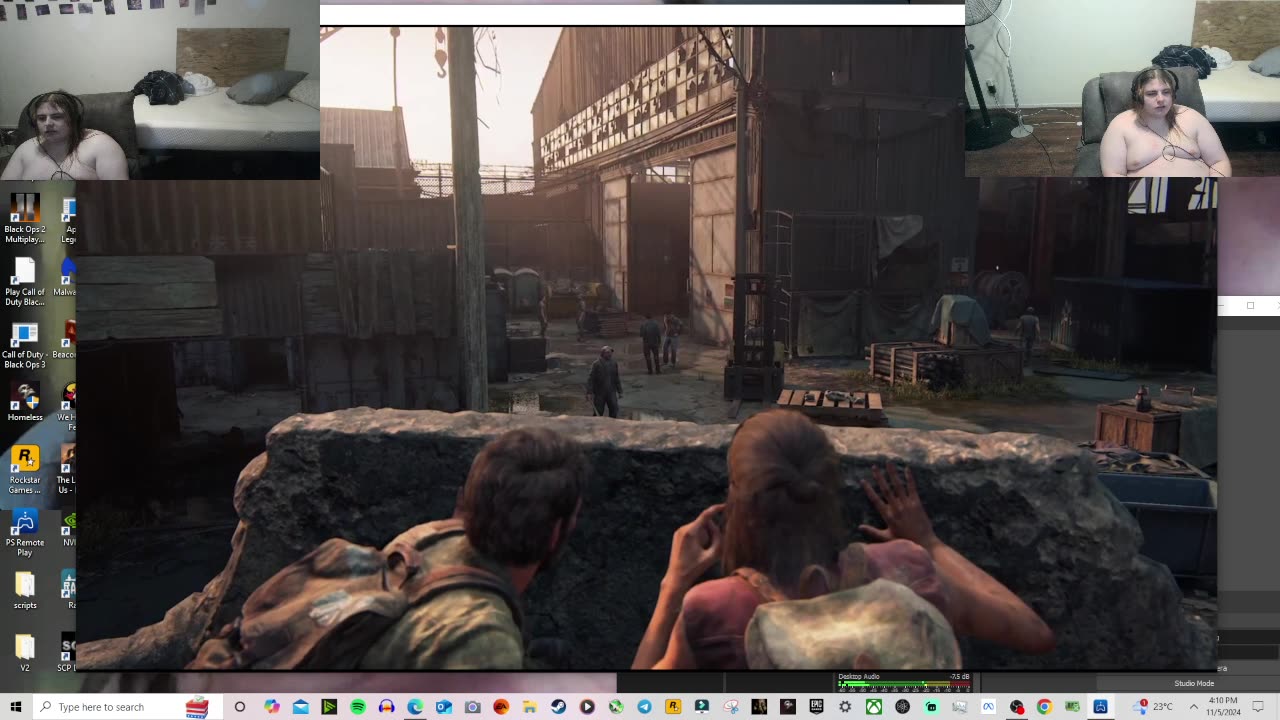Open Snipping Tool in the taskbar

tap(731, 707)
